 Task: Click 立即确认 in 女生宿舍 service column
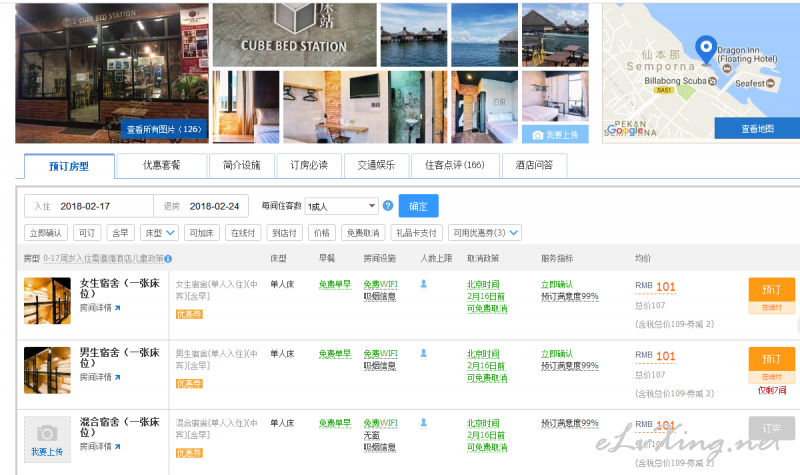click(557, 284)
